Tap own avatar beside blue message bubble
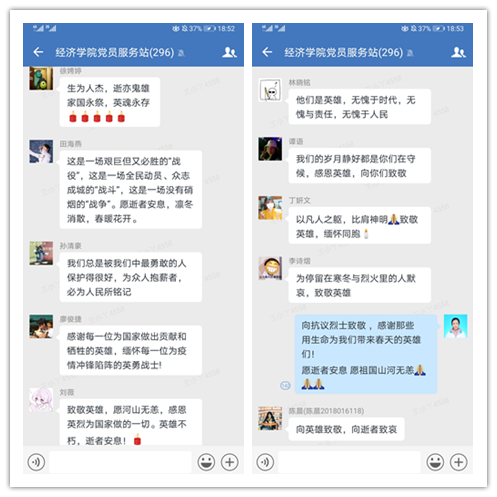This screenshot has width=497, height=497. (455, 326)
